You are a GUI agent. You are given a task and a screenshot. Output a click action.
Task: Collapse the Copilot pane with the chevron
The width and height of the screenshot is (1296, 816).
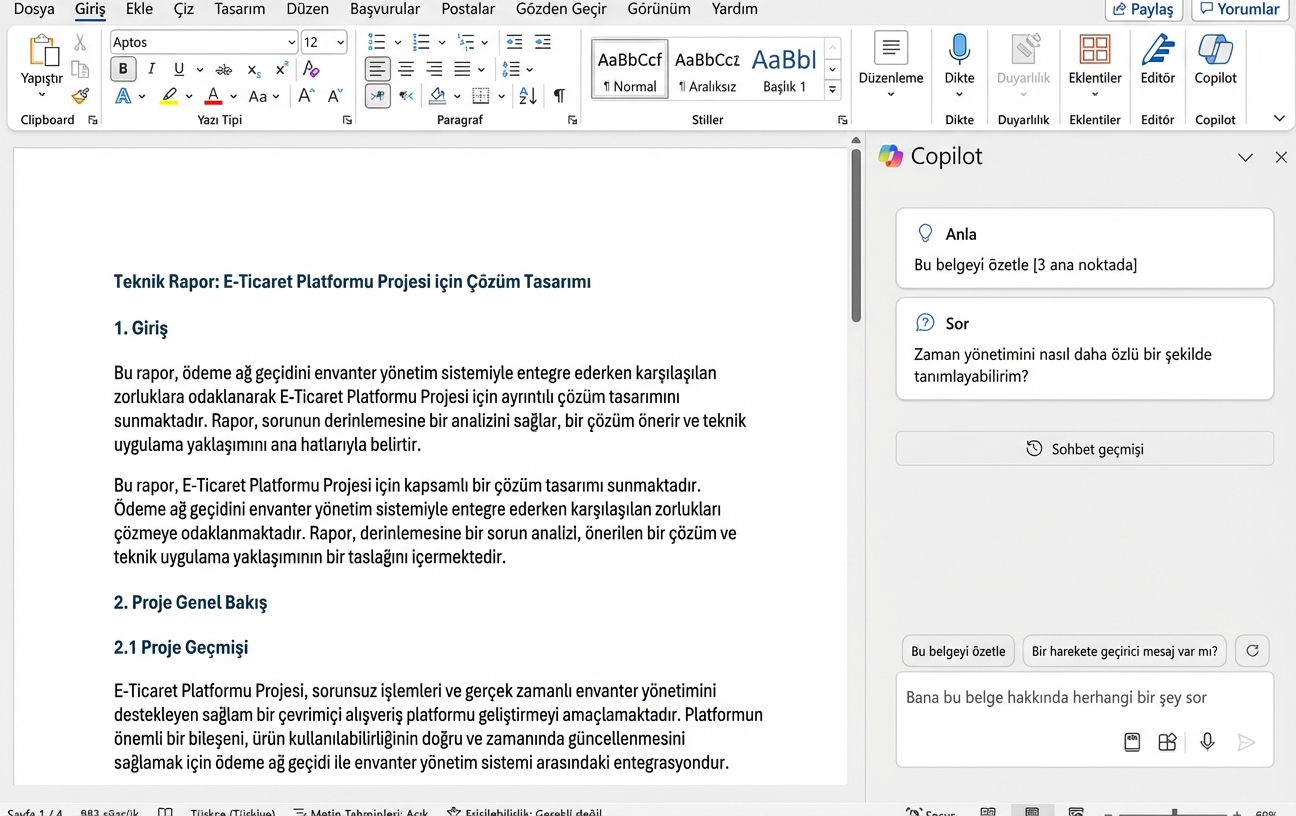pyautogui.click(x=1245, y=157)
